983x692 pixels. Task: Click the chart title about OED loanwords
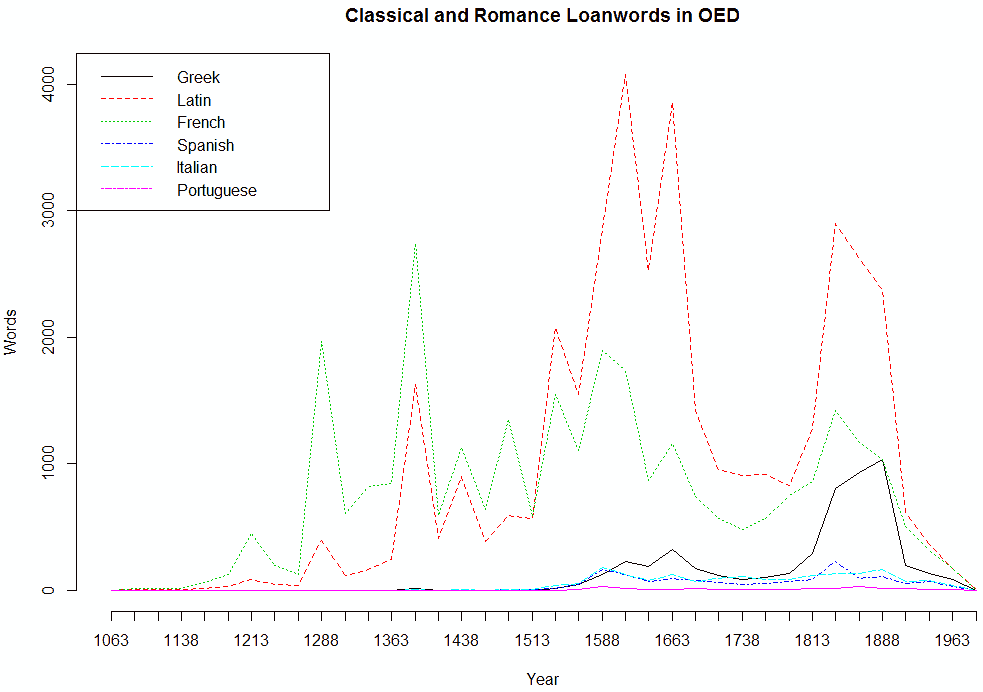coord(542,16)
